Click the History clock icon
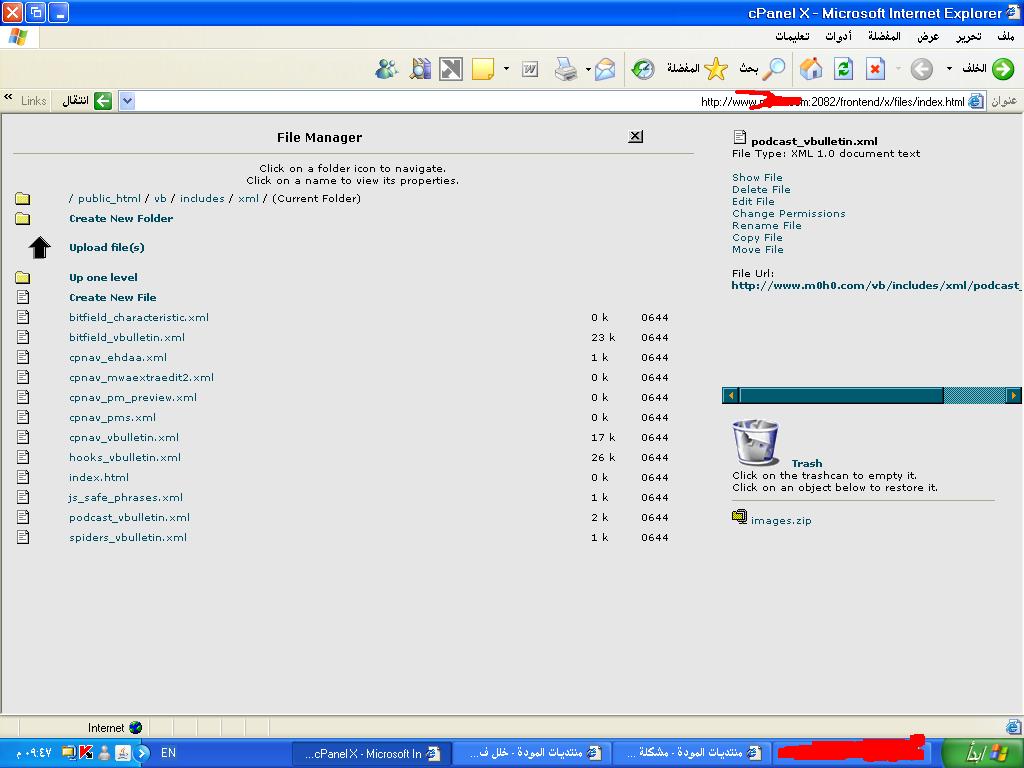 tap(643, 69)
